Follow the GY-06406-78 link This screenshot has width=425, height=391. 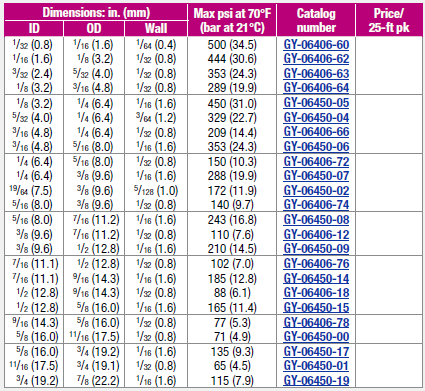pyautogui.click(x=316, y=323)
